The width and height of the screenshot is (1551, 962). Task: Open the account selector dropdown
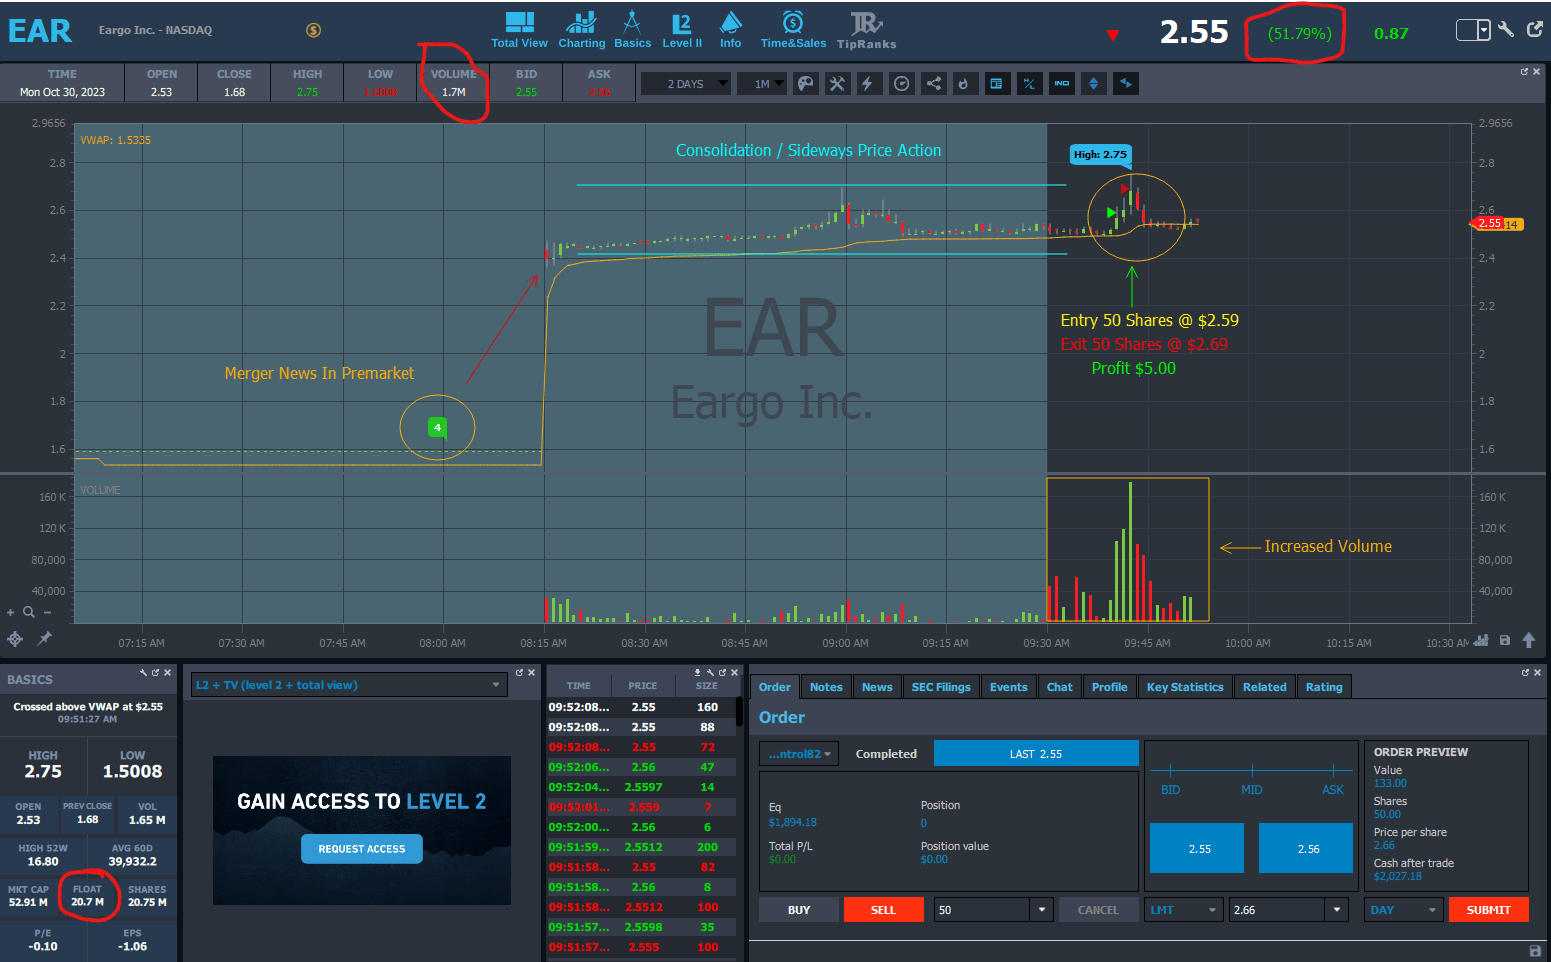click(799, 754)
